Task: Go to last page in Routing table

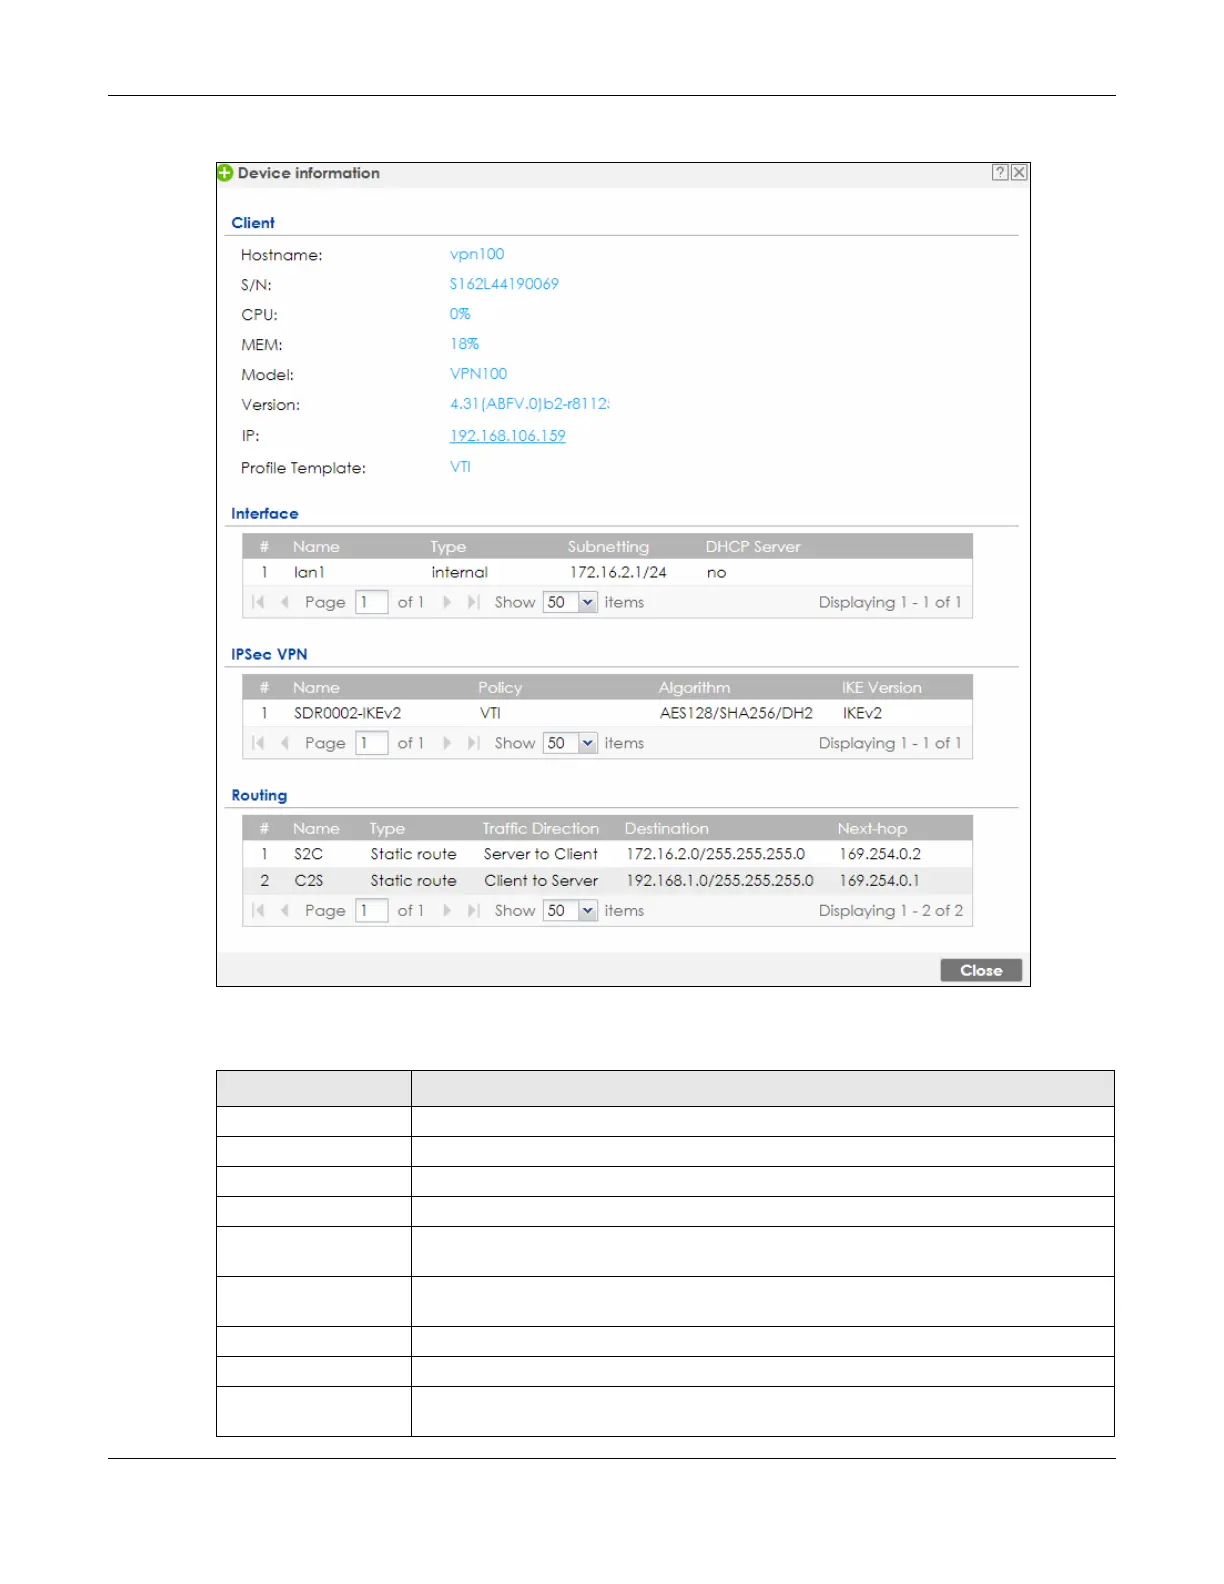Action: [x=473, y=910]
